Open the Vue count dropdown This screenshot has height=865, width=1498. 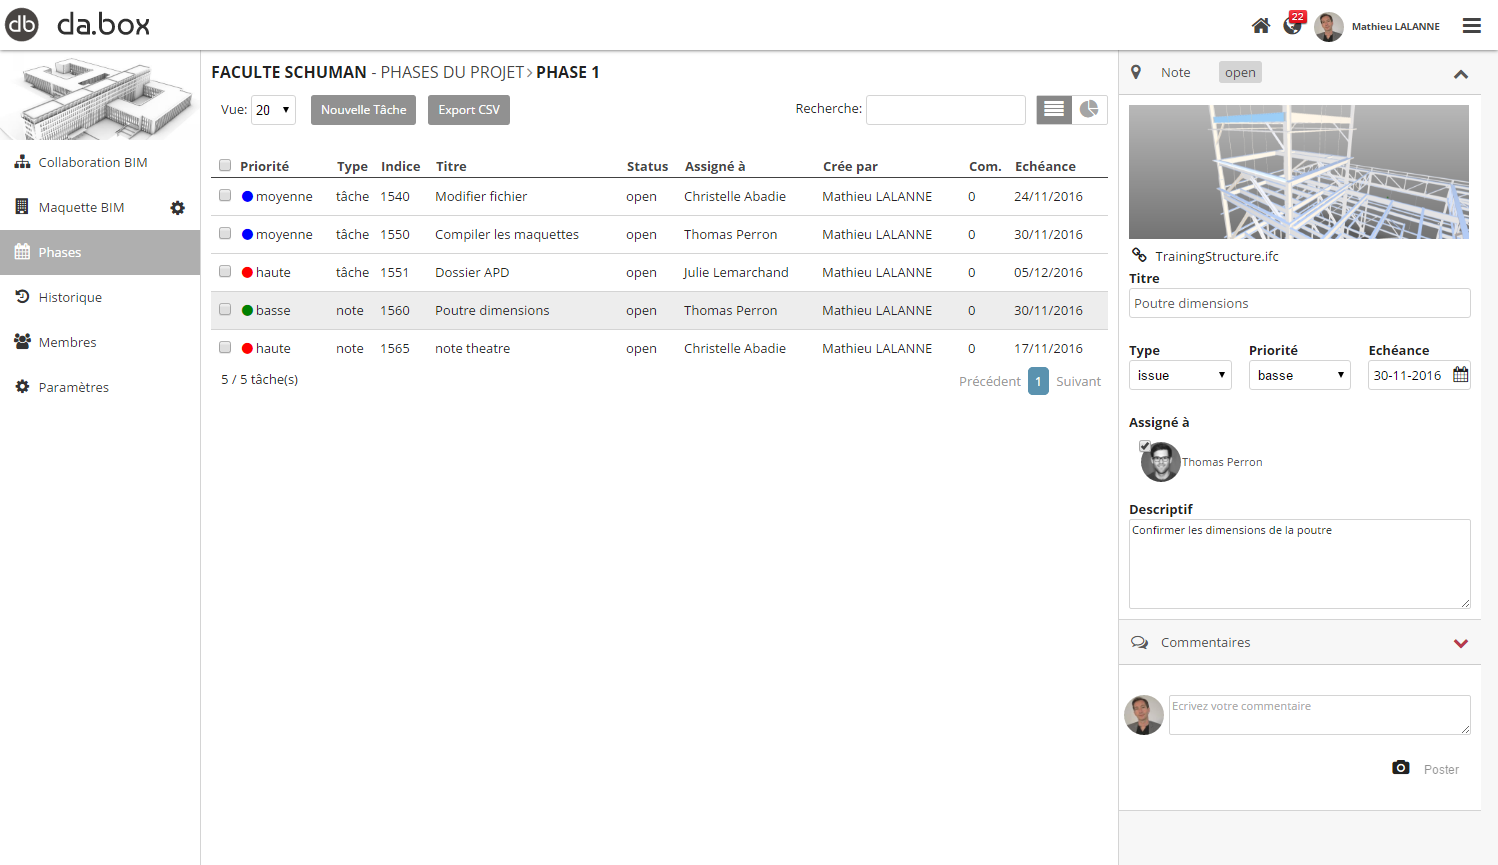(x=273, y=110)
